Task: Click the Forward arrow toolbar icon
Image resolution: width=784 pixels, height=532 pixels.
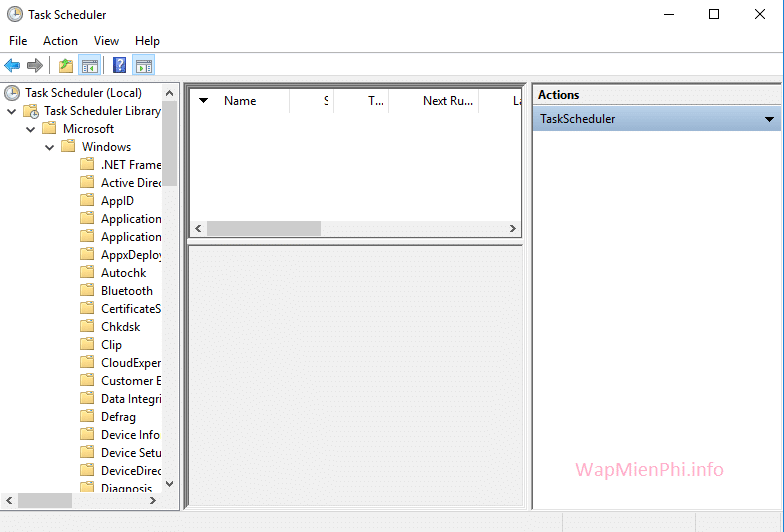Action: point(34,65)
